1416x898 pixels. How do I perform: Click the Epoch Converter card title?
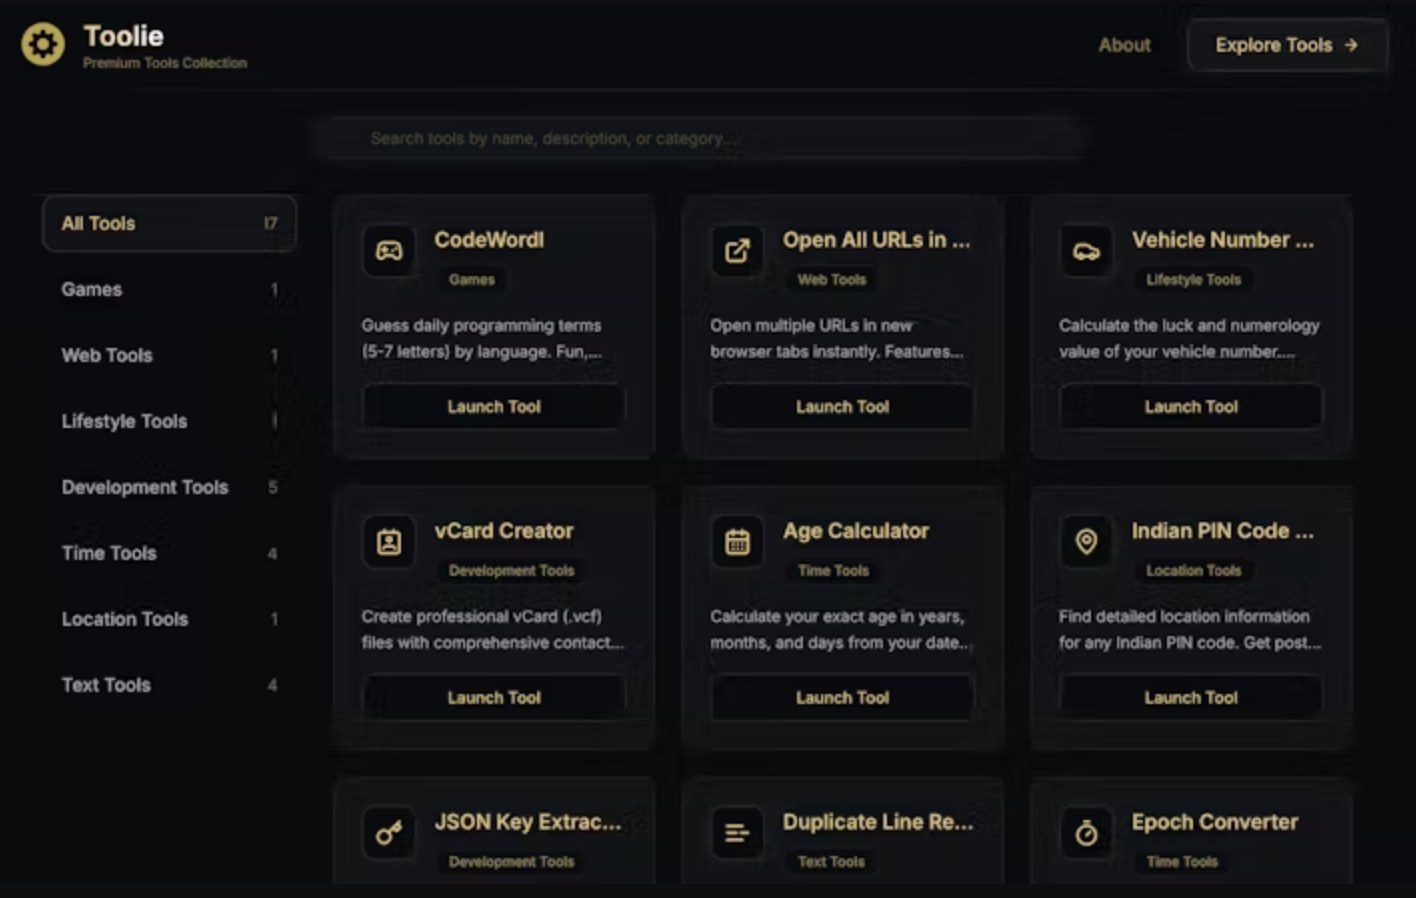coord(1215,822)
